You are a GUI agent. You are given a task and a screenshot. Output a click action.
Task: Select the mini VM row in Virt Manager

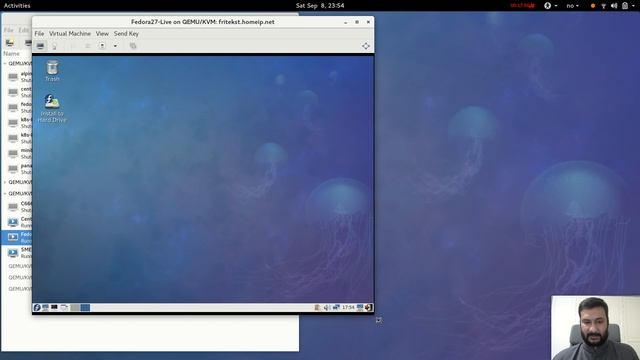17,153
